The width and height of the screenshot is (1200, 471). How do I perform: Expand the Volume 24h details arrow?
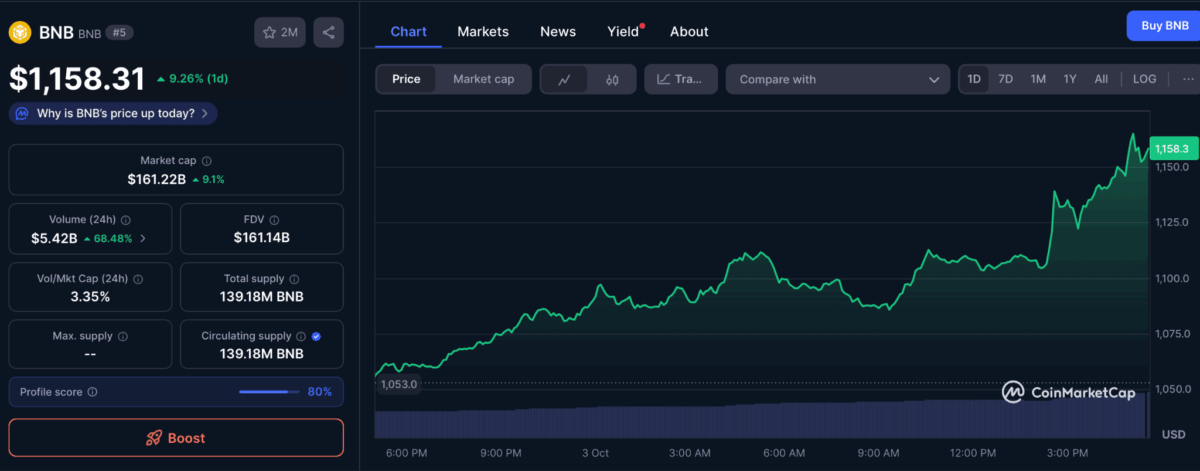[142, 238]
